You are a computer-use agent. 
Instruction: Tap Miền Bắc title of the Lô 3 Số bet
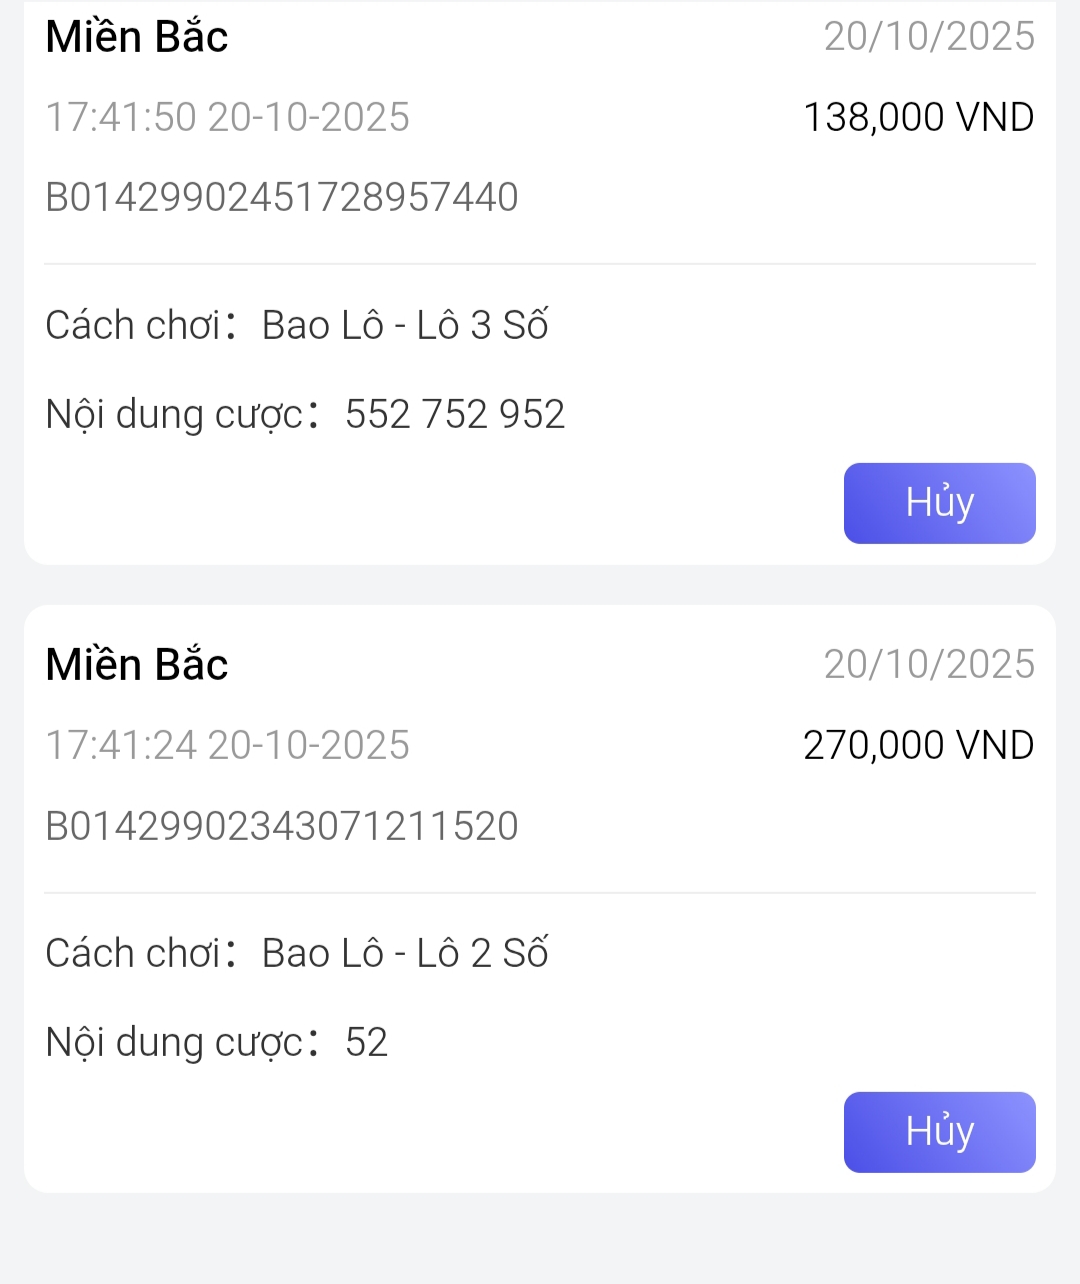tap(137, 37)
